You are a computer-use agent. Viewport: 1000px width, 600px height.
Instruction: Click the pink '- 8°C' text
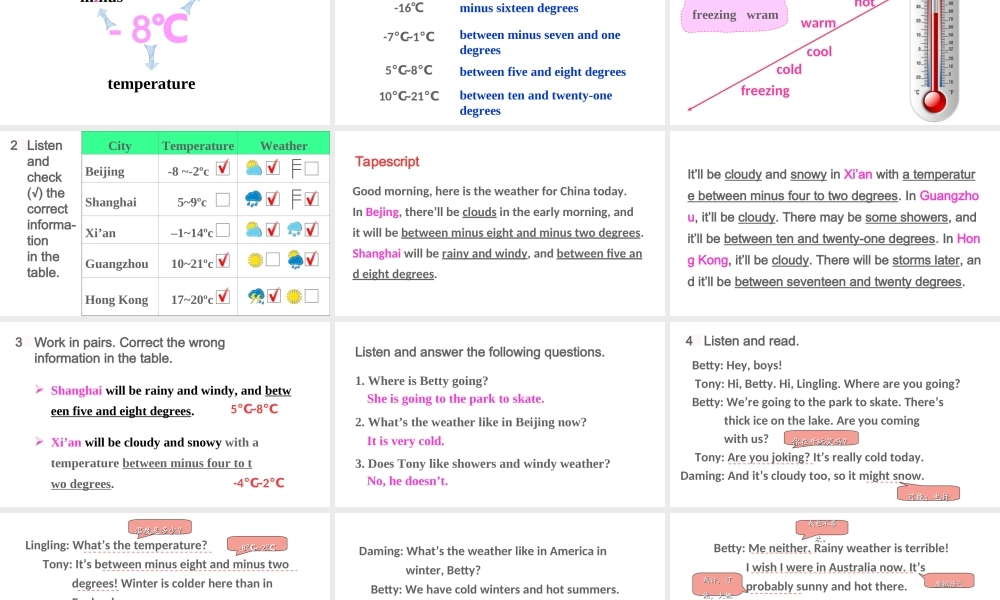[148, 29]
